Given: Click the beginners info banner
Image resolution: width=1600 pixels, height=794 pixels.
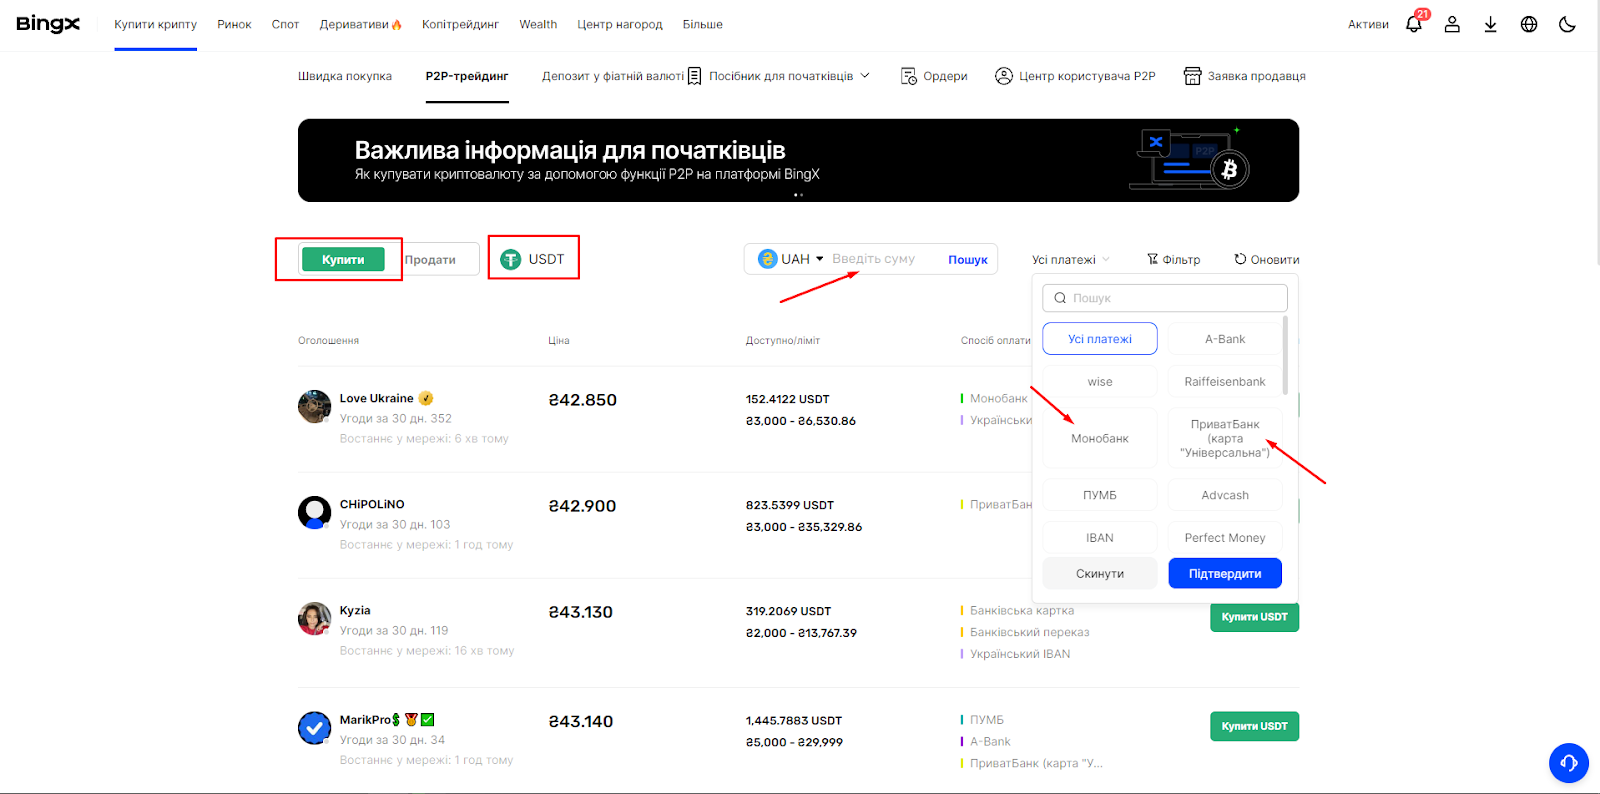Looking at the screenshot, I should [x=798, y=160].
